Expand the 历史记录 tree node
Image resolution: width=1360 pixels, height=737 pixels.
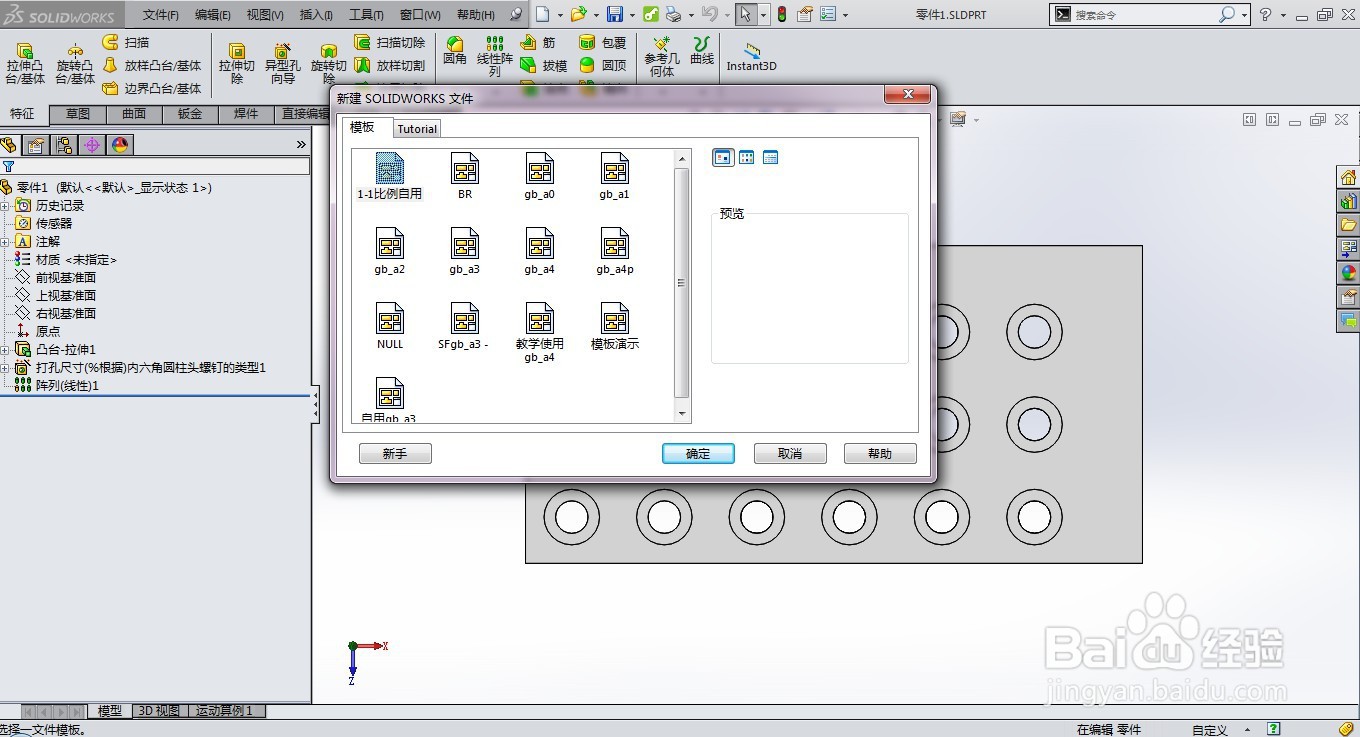pyautogui.click(x=5, y=206)
